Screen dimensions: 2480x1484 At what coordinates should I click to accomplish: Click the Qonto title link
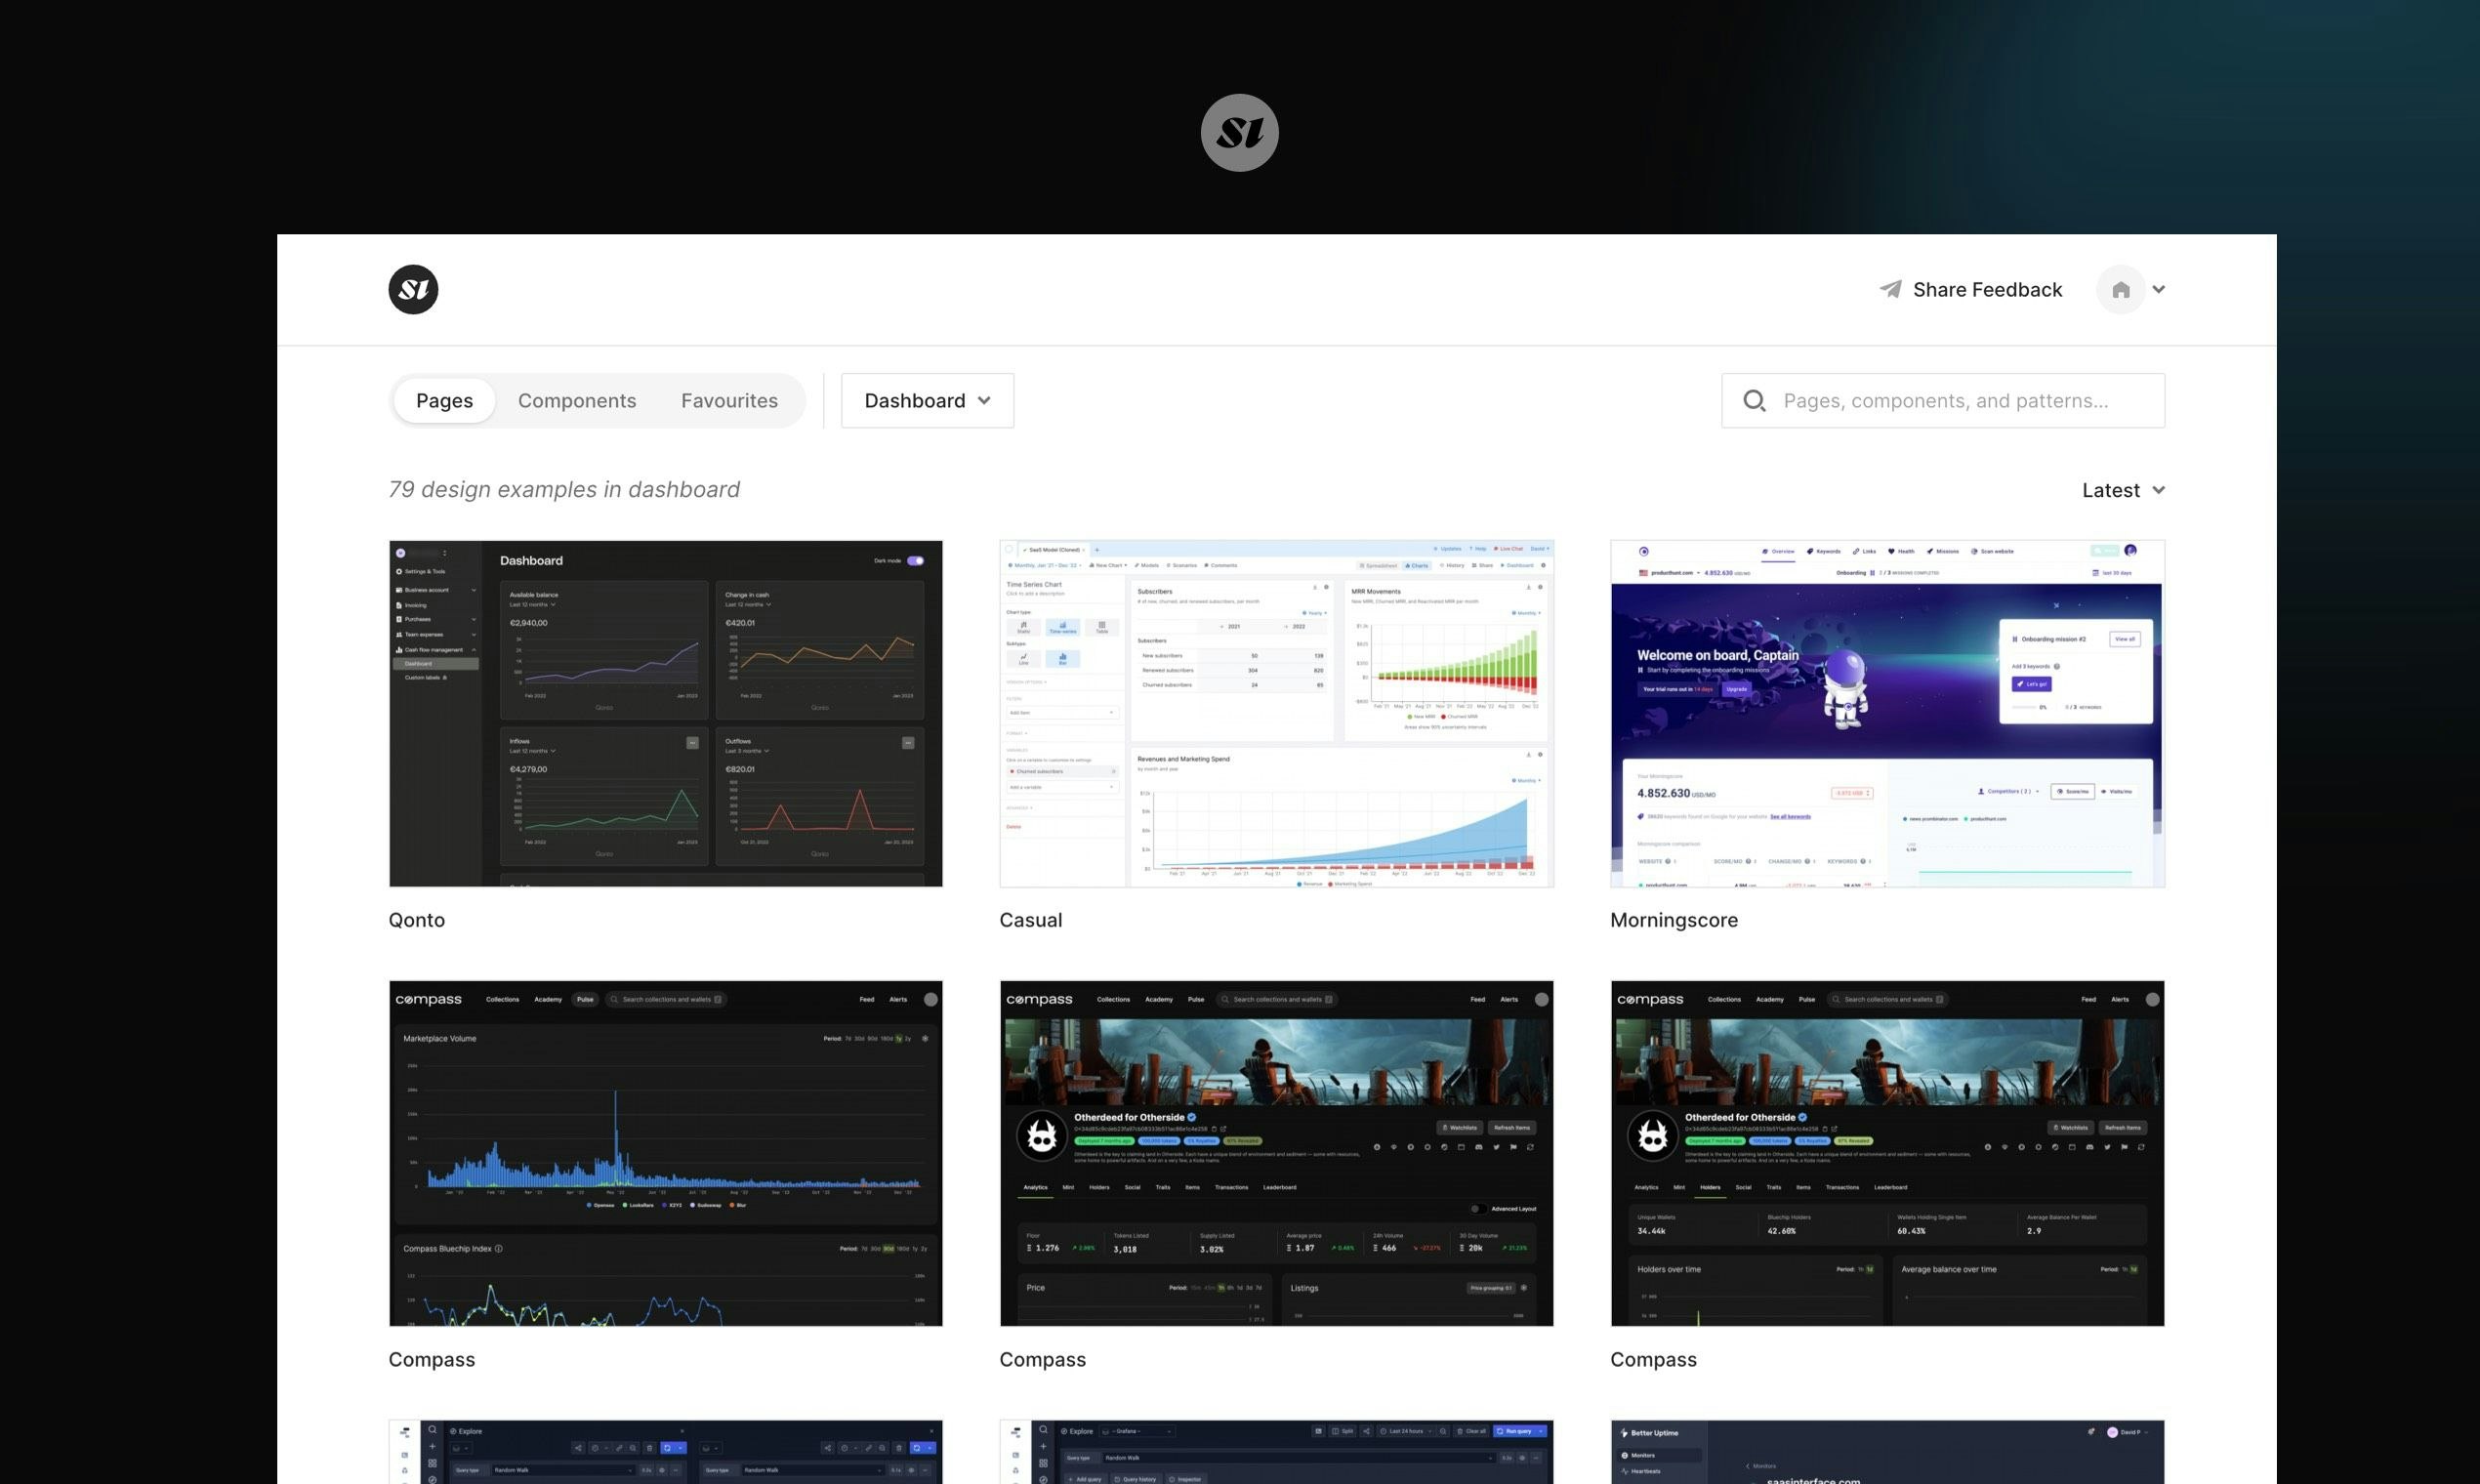[417, 920]
